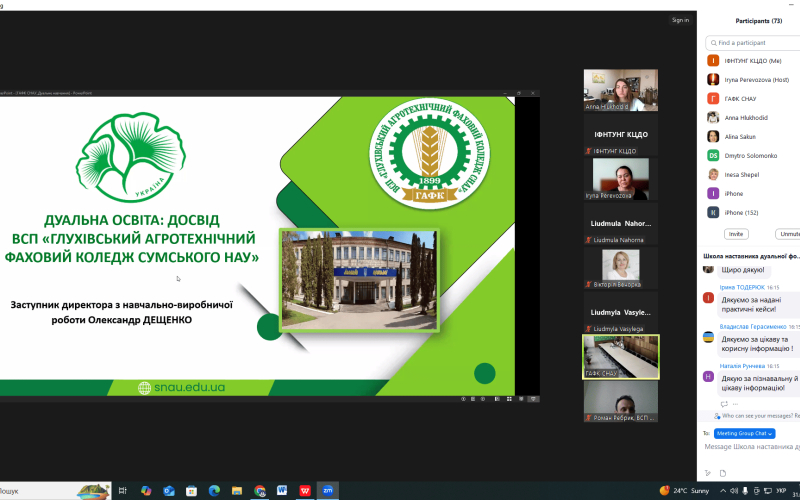Reply to Наталія Румчева's message
800x500 pixels.
(x=724, y=404)
